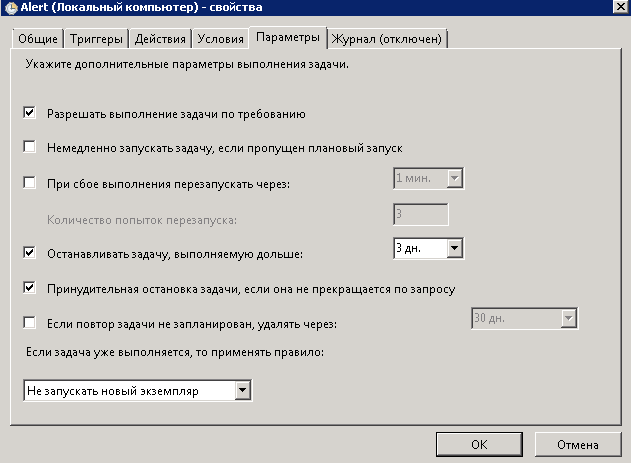Switch to the Общие tab
This screenshot has width=631, height=463.
click(38, 39)
